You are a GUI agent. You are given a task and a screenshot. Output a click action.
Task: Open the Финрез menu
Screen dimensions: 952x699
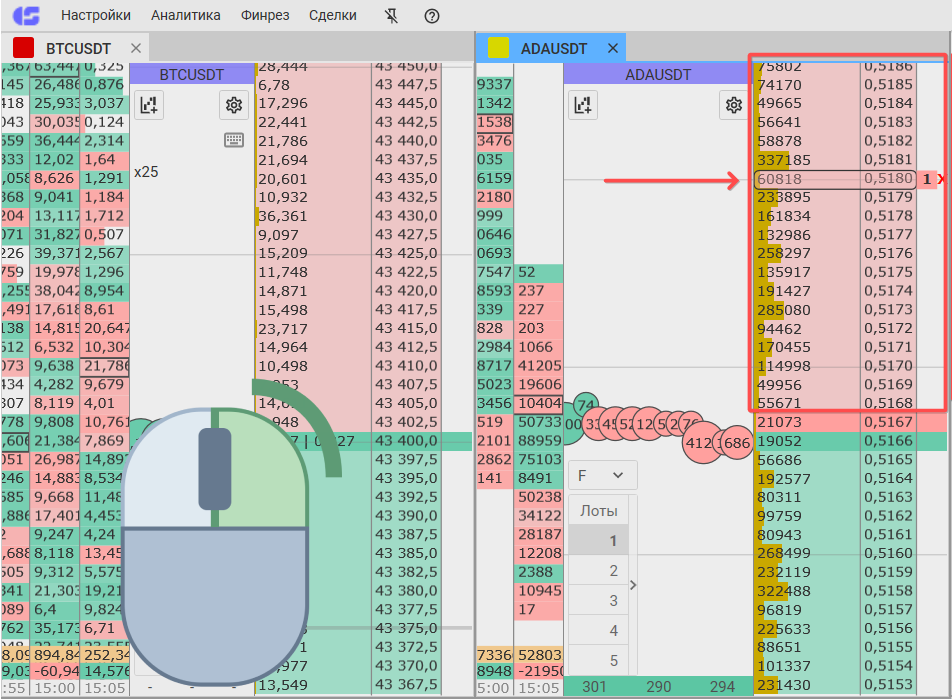pyautogui.click(x=265, y=15)
